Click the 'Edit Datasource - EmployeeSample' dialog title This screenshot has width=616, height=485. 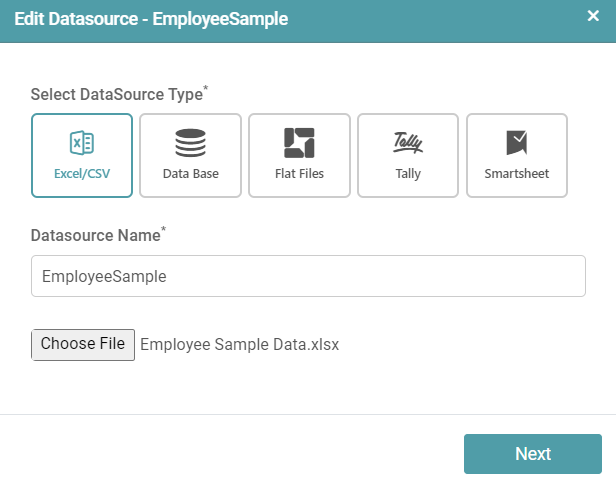(x=151, y=20)
